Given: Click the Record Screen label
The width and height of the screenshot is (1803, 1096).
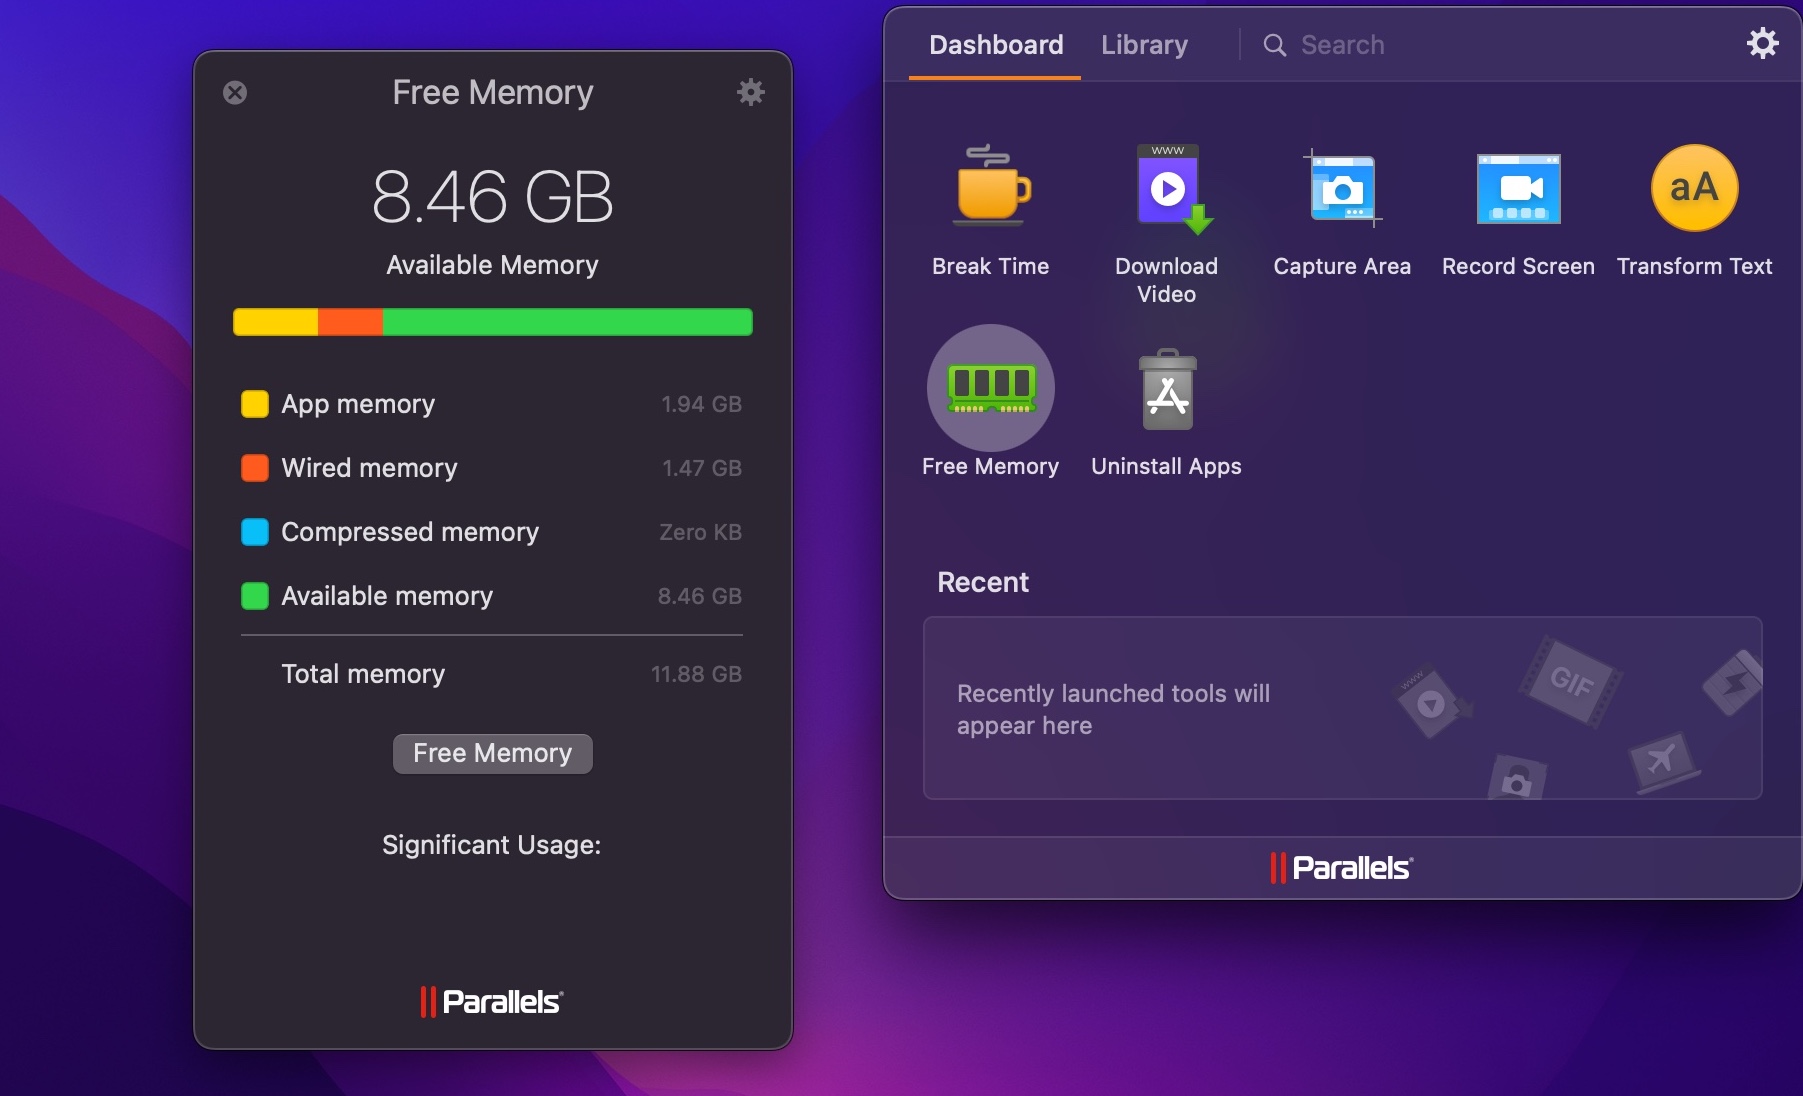Looking at the screenshot, I should [x=1518, y=266].
